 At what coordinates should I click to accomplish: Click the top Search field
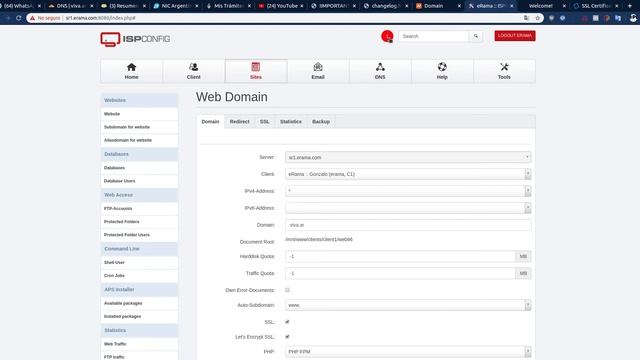(434, 36)
